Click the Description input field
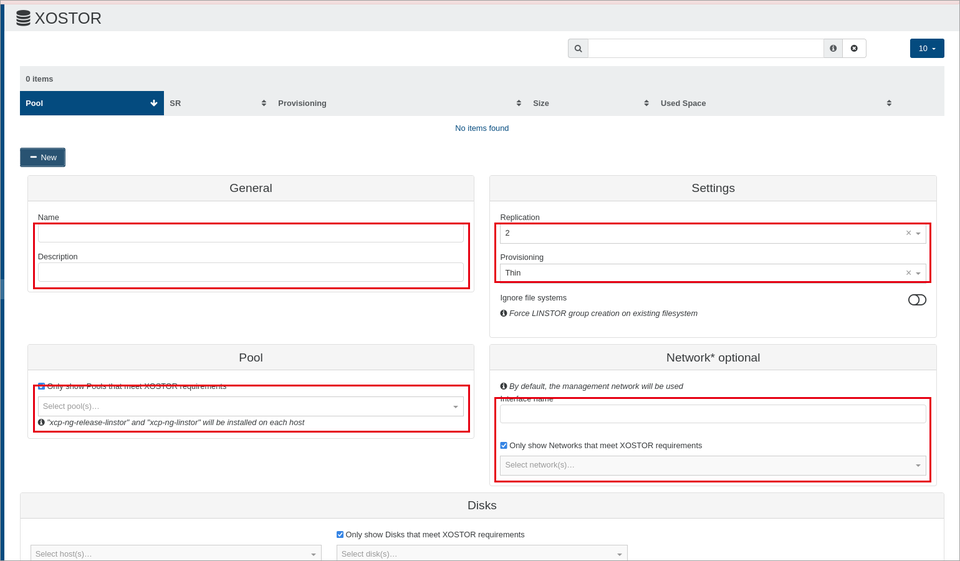 (250, 273)
